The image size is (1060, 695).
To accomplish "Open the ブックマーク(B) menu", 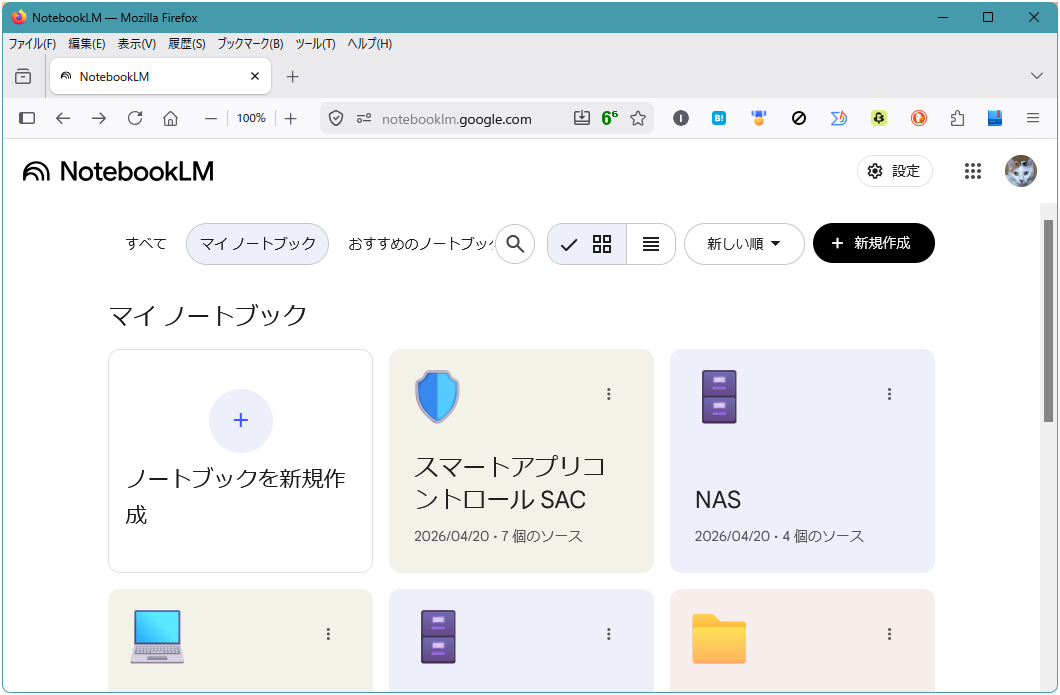I will click(250, 43).
